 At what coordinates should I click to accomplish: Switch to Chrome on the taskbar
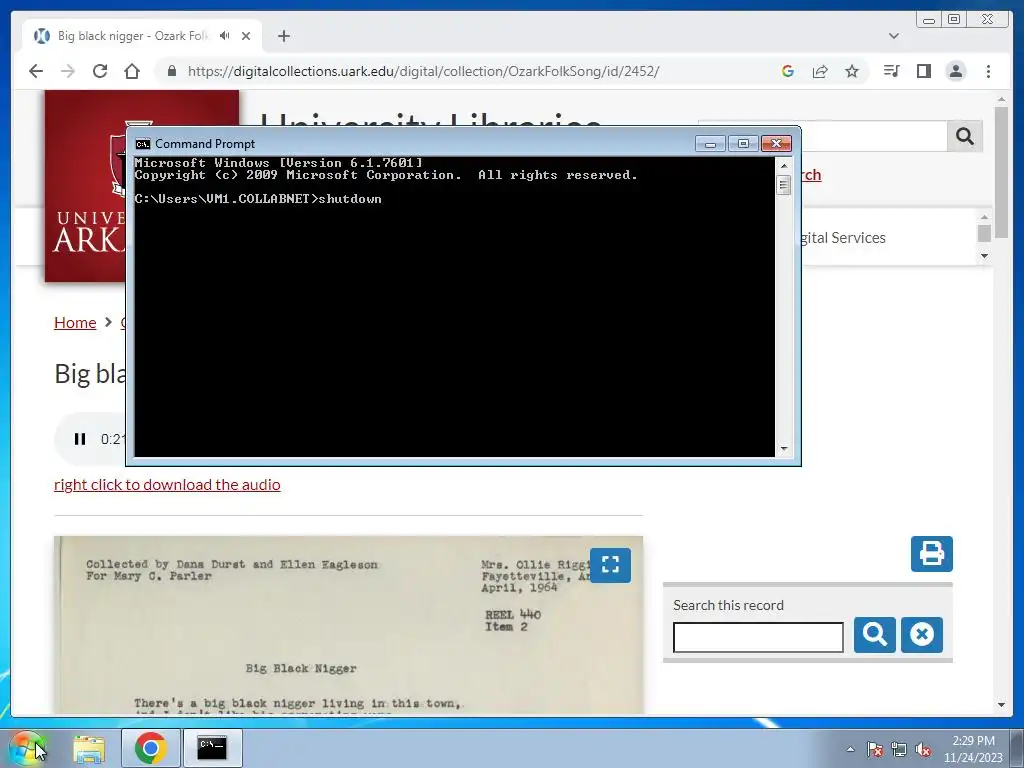[150, 748]
